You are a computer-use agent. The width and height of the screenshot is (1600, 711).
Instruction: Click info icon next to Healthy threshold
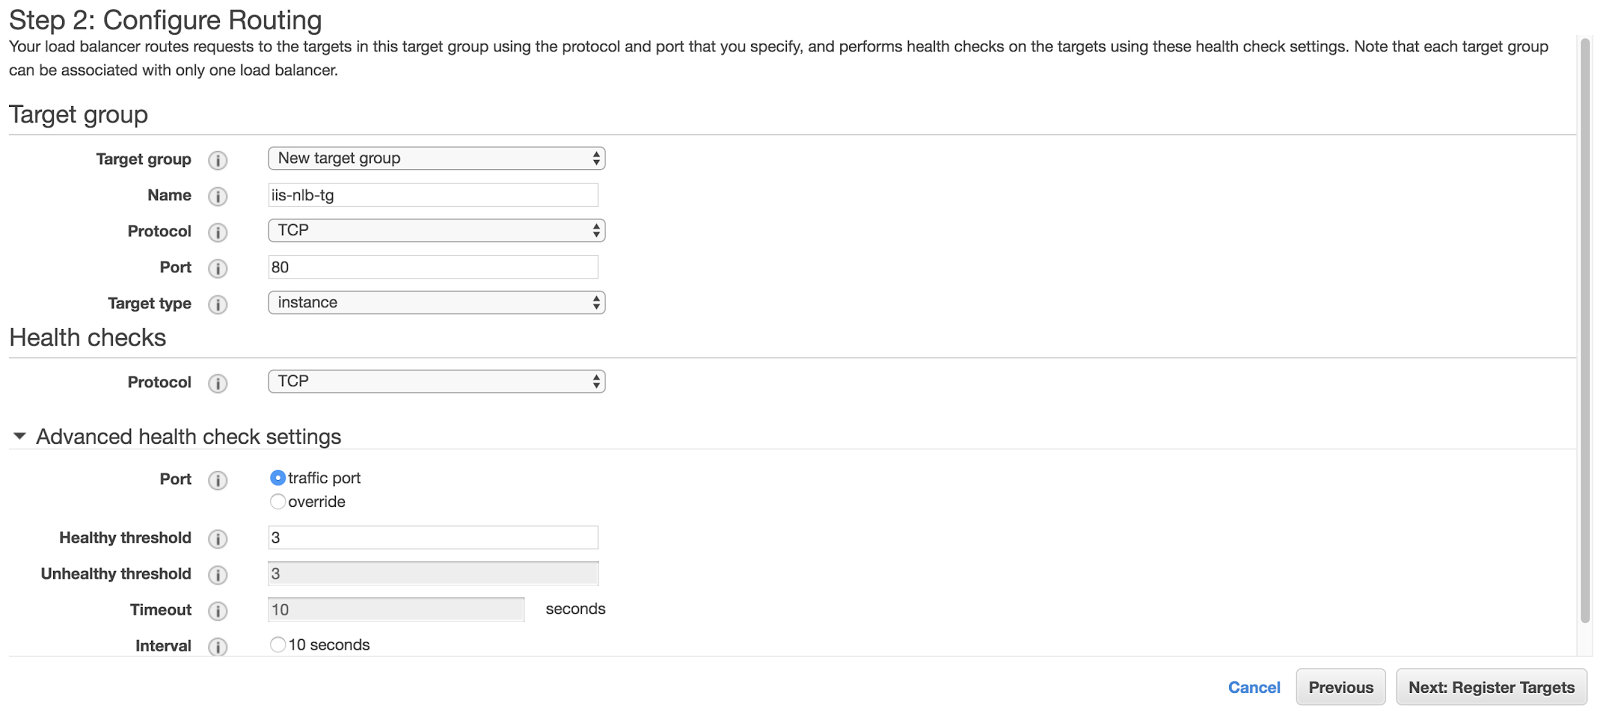point(218,539)
